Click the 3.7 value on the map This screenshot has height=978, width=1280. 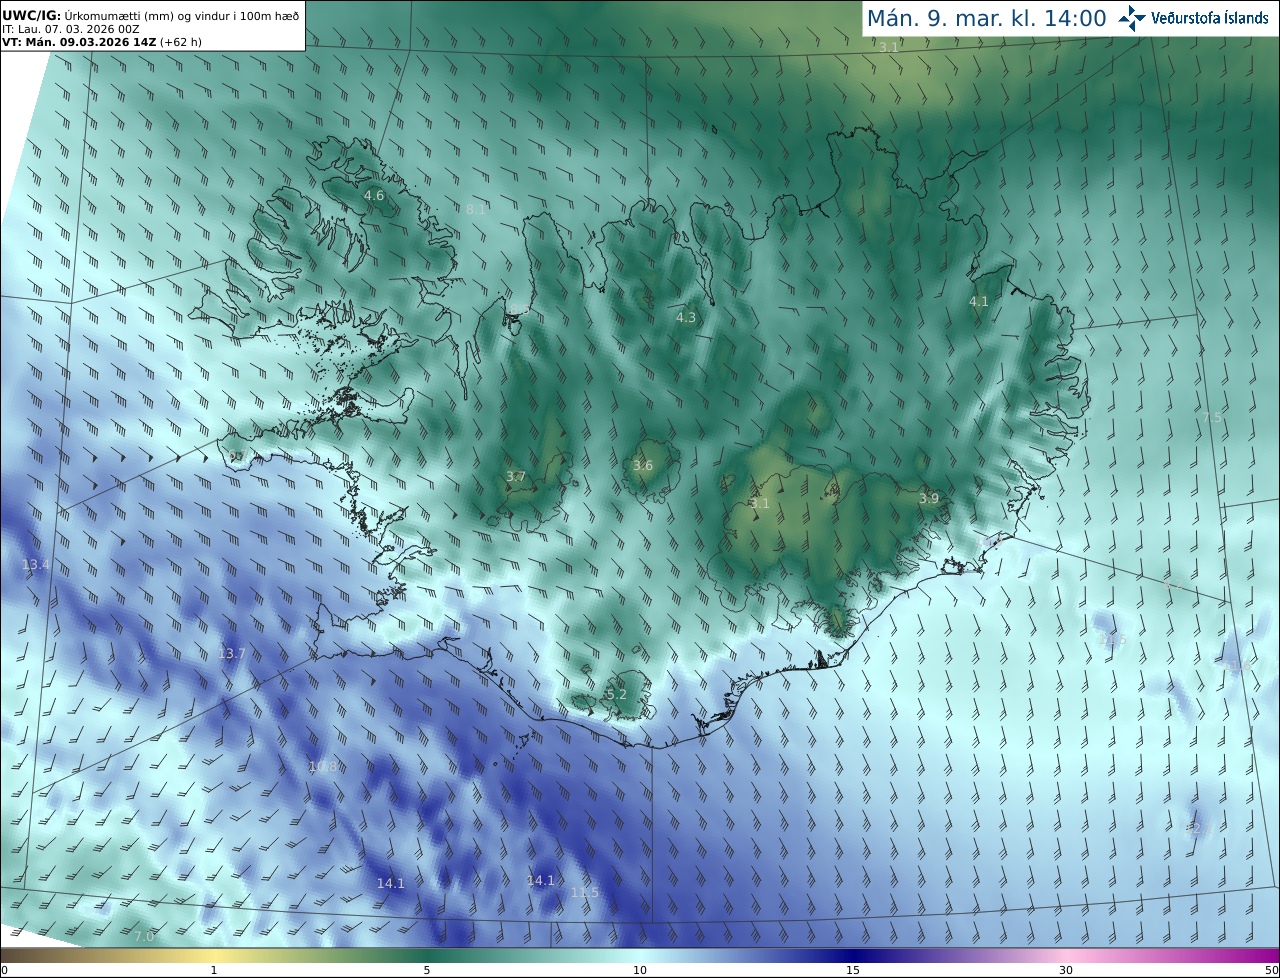tap(516, 477)
